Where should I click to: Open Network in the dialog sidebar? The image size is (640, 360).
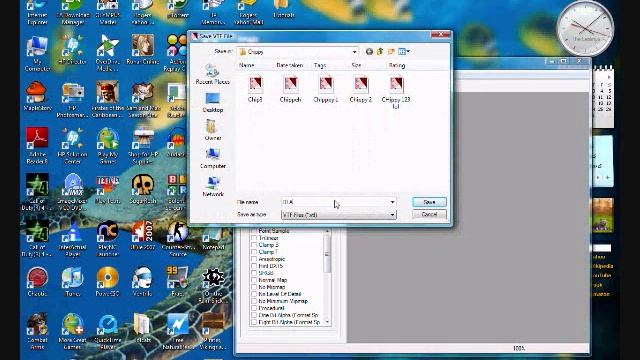tap(213, 187)
